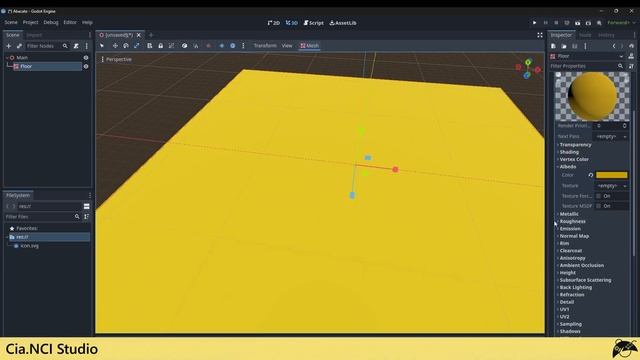Instantiate a child scene via link icon

[19, 46]
